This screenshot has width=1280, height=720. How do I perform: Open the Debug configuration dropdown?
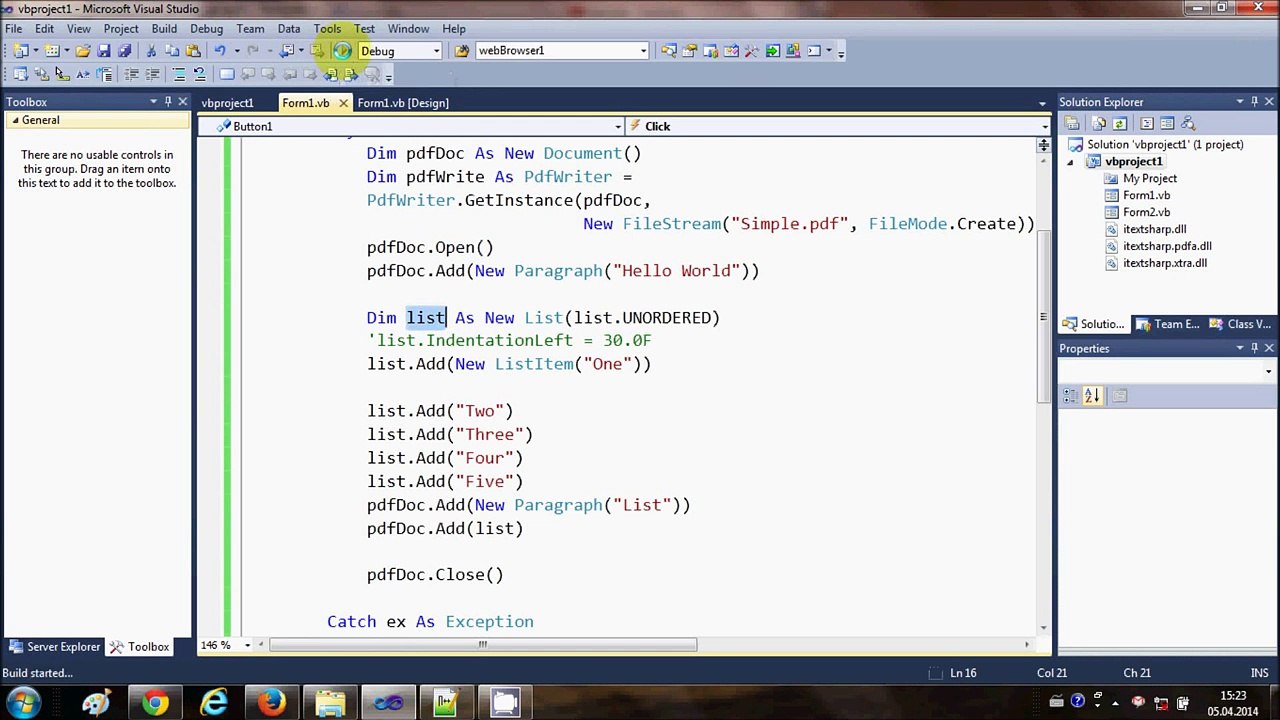(x=436, y=51)
